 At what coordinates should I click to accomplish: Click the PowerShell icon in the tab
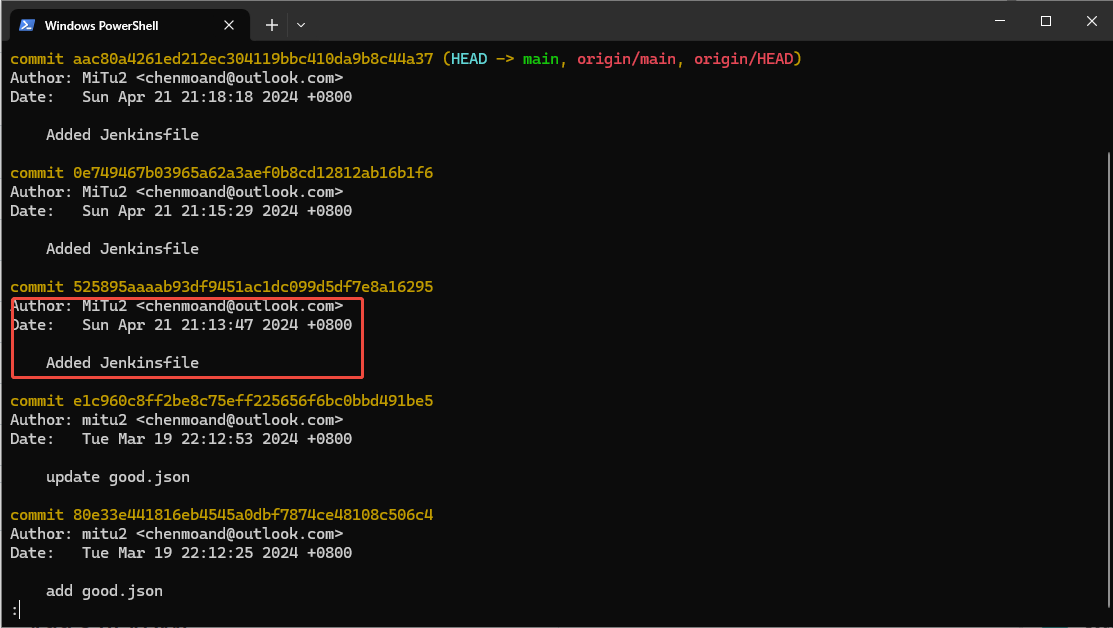coord(28,25)
